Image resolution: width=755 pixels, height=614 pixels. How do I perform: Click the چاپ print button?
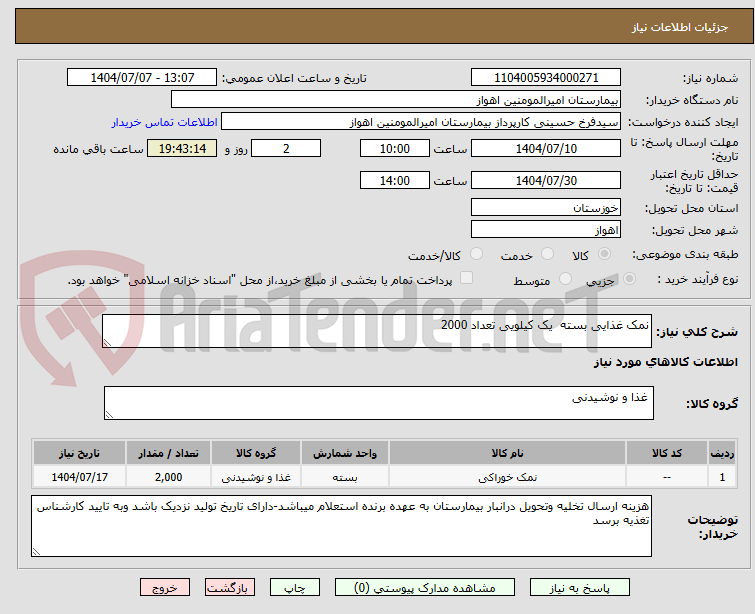click(295, 588)
